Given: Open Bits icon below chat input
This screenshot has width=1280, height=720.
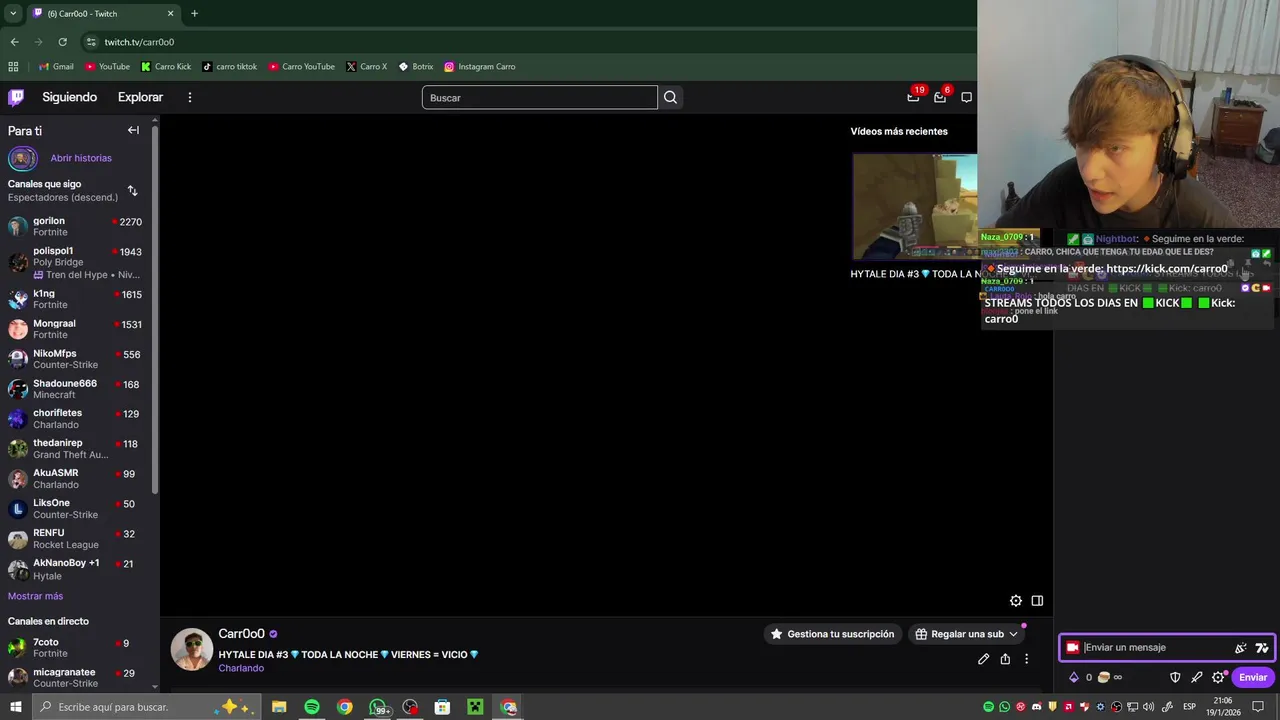Looking at the screenshot, I should [1074, 677].
